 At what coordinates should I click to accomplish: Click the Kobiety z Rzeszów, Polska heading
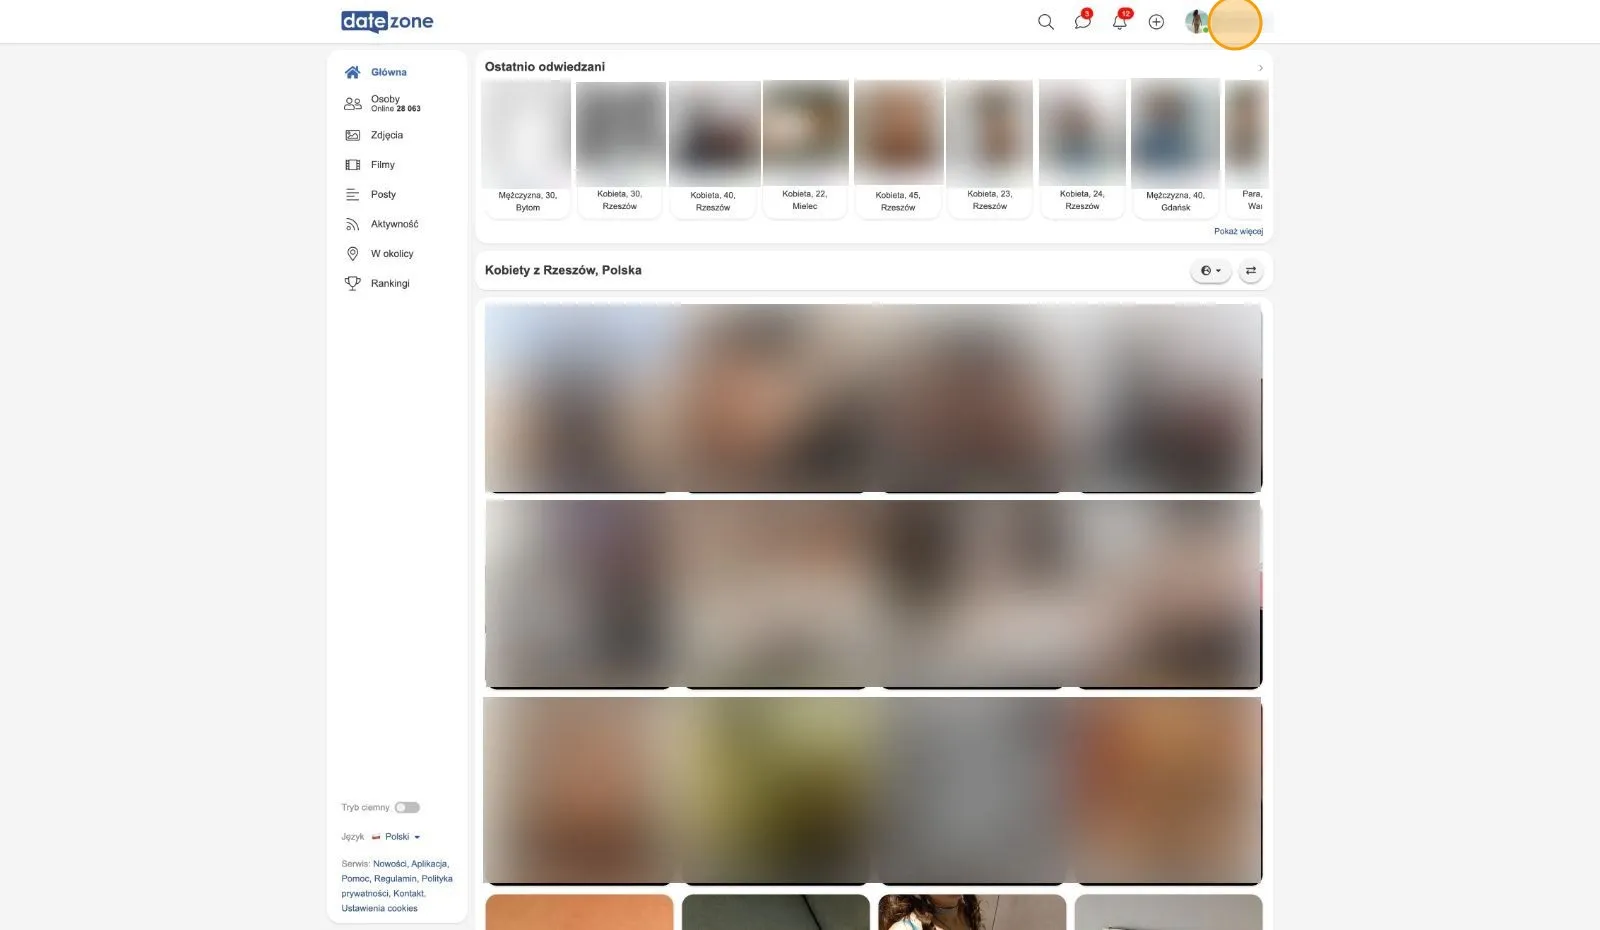[563, 270]
